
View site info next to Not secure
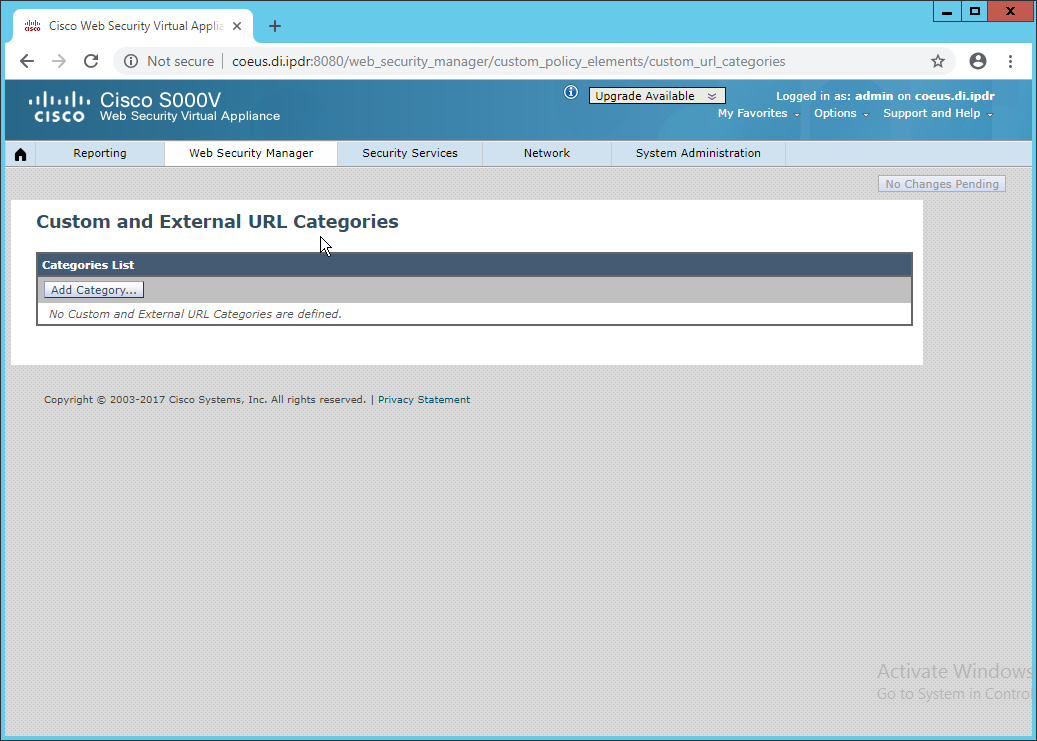(131, 62)
